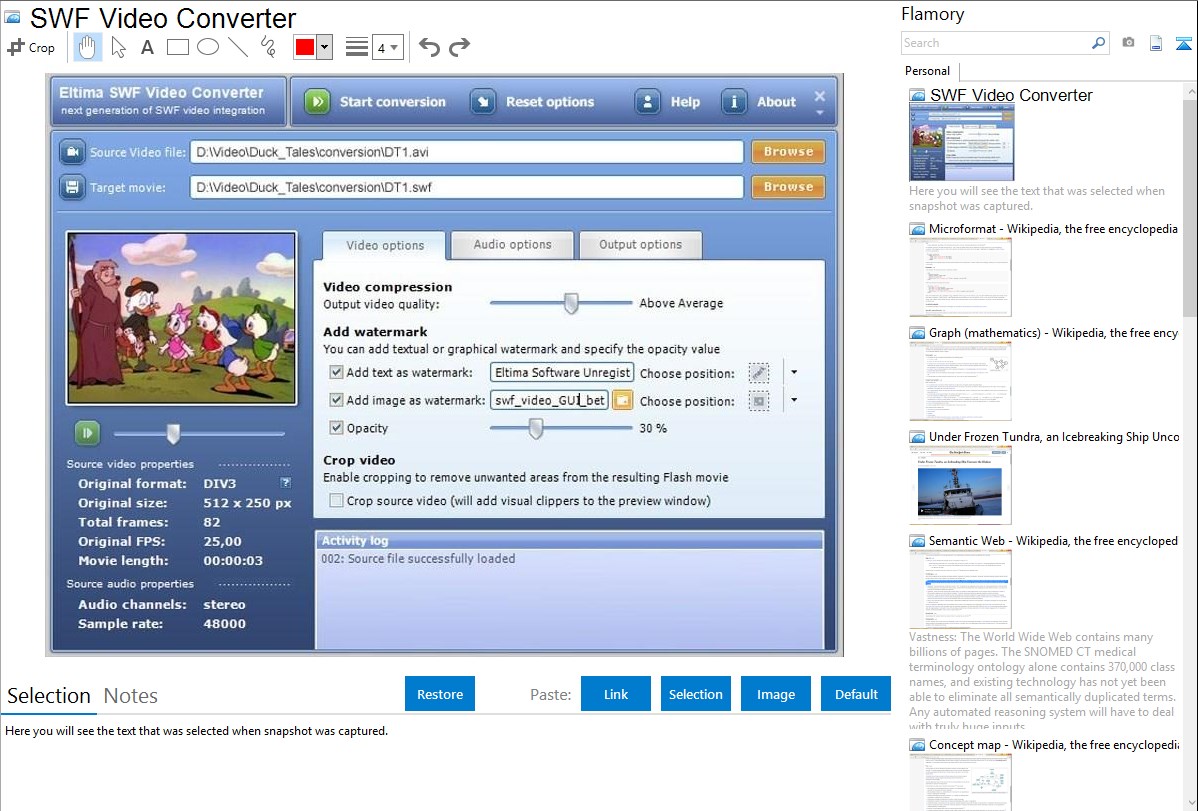Screen dimensions: 1198x811
Task: Play the video preview
Action: tap(87, 433)
